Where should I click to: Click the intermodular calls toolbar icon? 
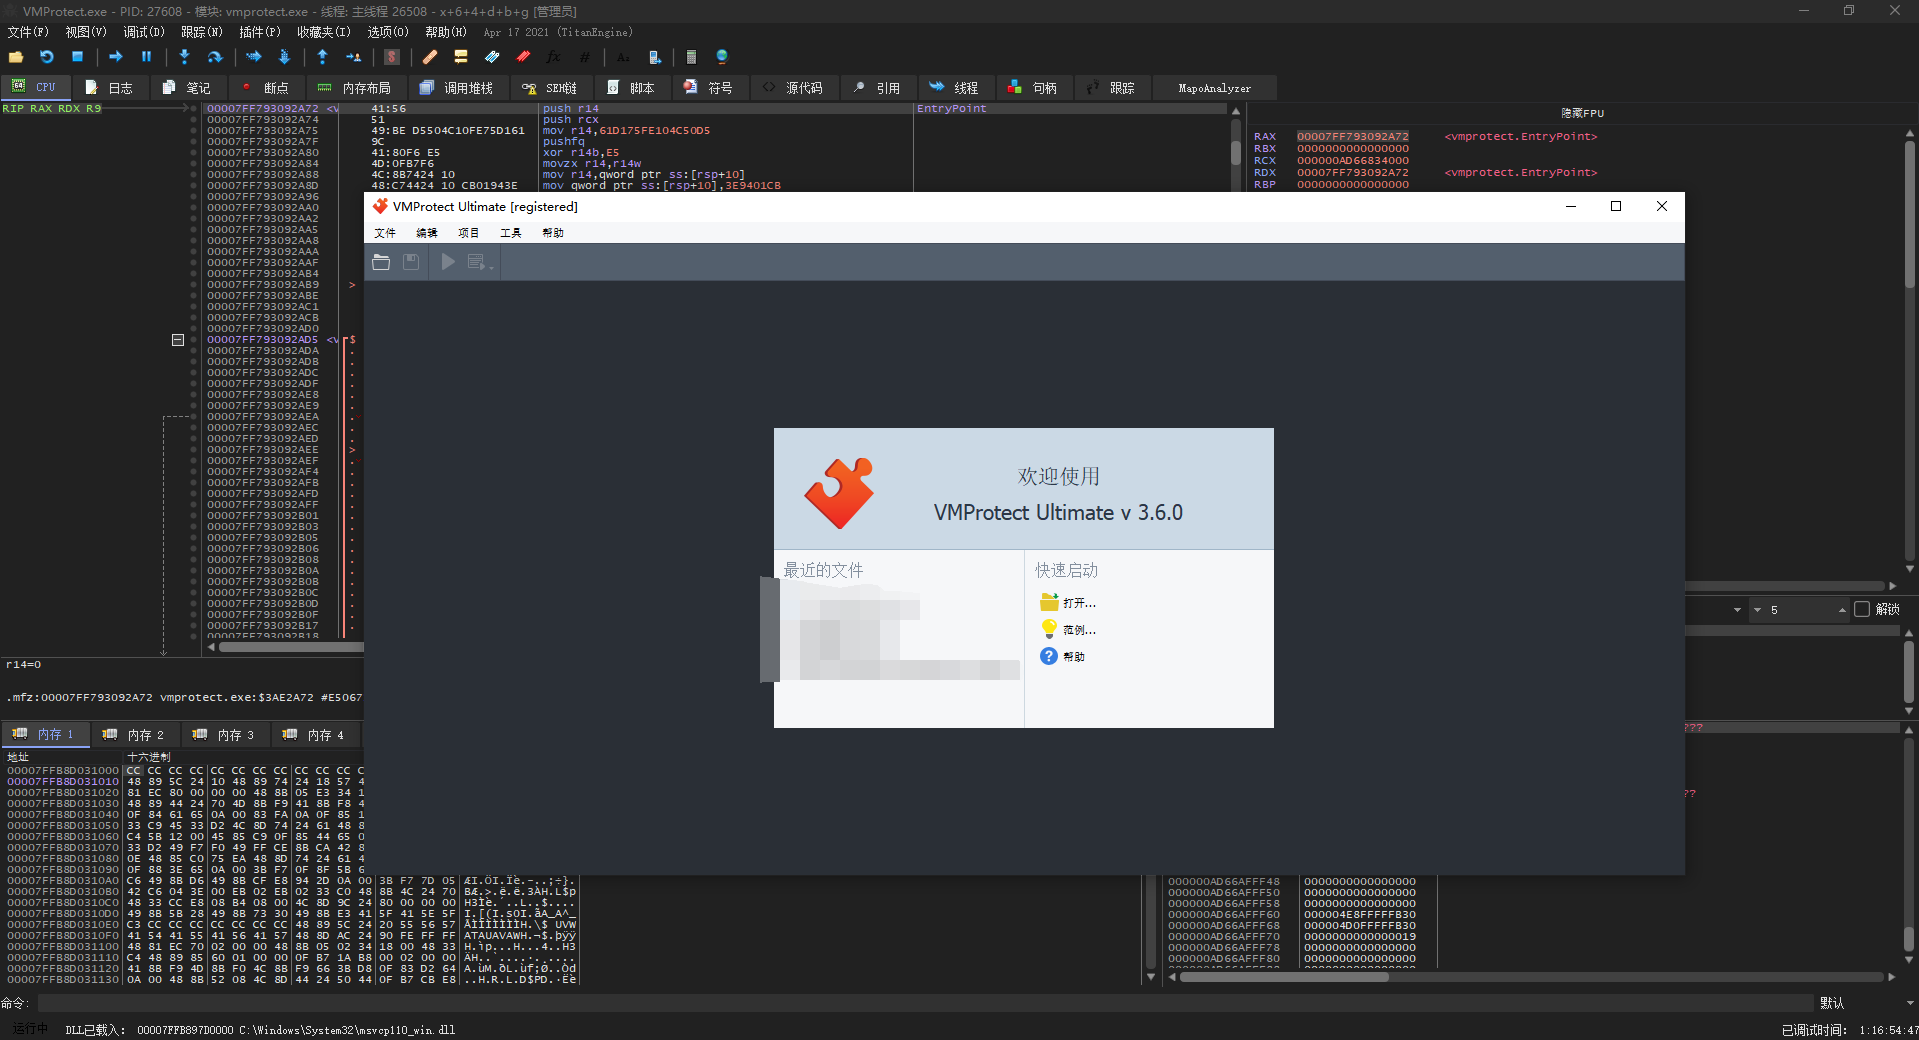654,57
